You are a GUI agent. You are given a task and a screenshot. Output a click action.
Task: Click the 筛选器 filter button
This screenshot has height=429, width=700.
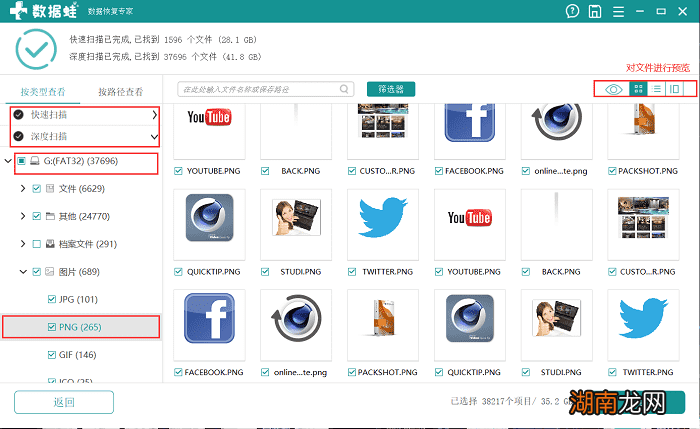[x=391, y=89]
